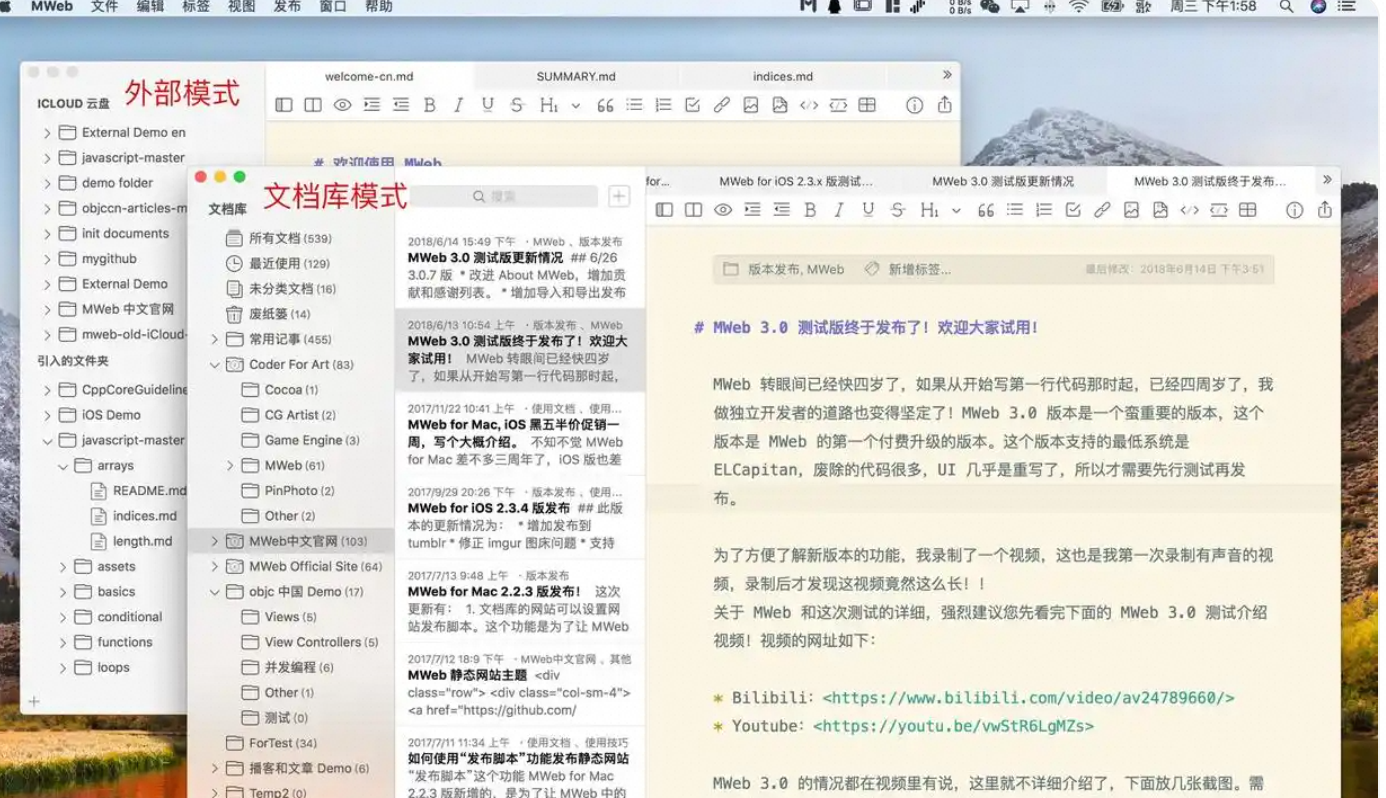Click 新增标签... to add a tag

coord(919,269)
